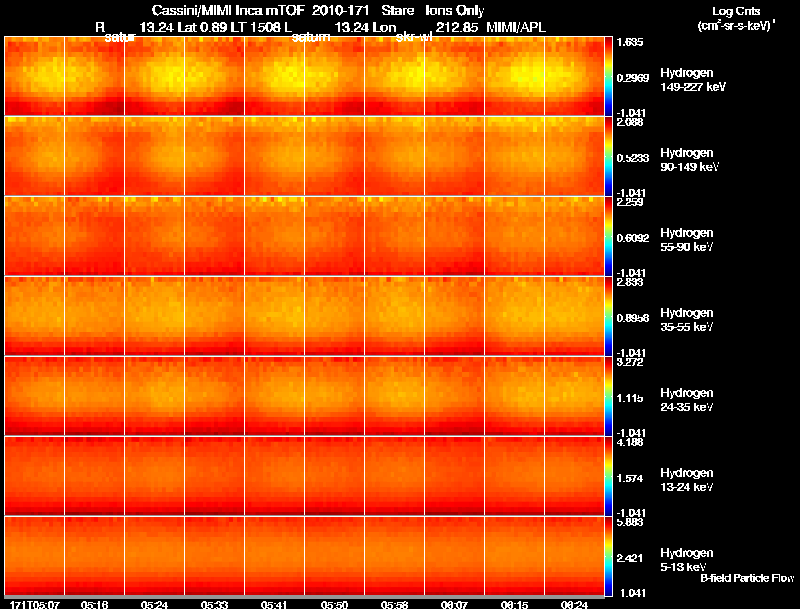This screenshot has height=609, width=800.
Task: Click the 'Stare' word in the title
Action: point(397,10)
